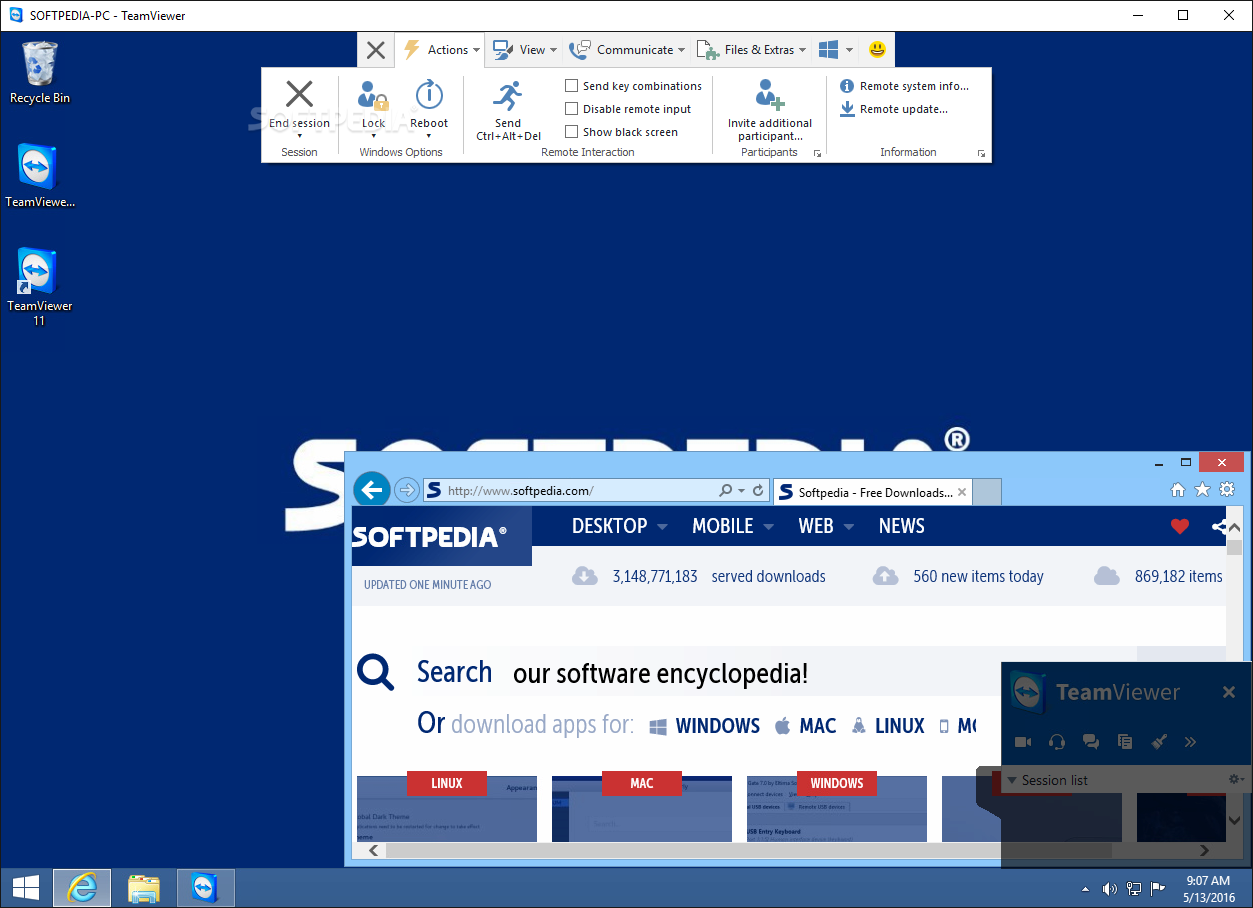Viewport: 1253px width, 908px height.
Task: Close the TeamViewer session toolbar
Action: pos(375,50)
